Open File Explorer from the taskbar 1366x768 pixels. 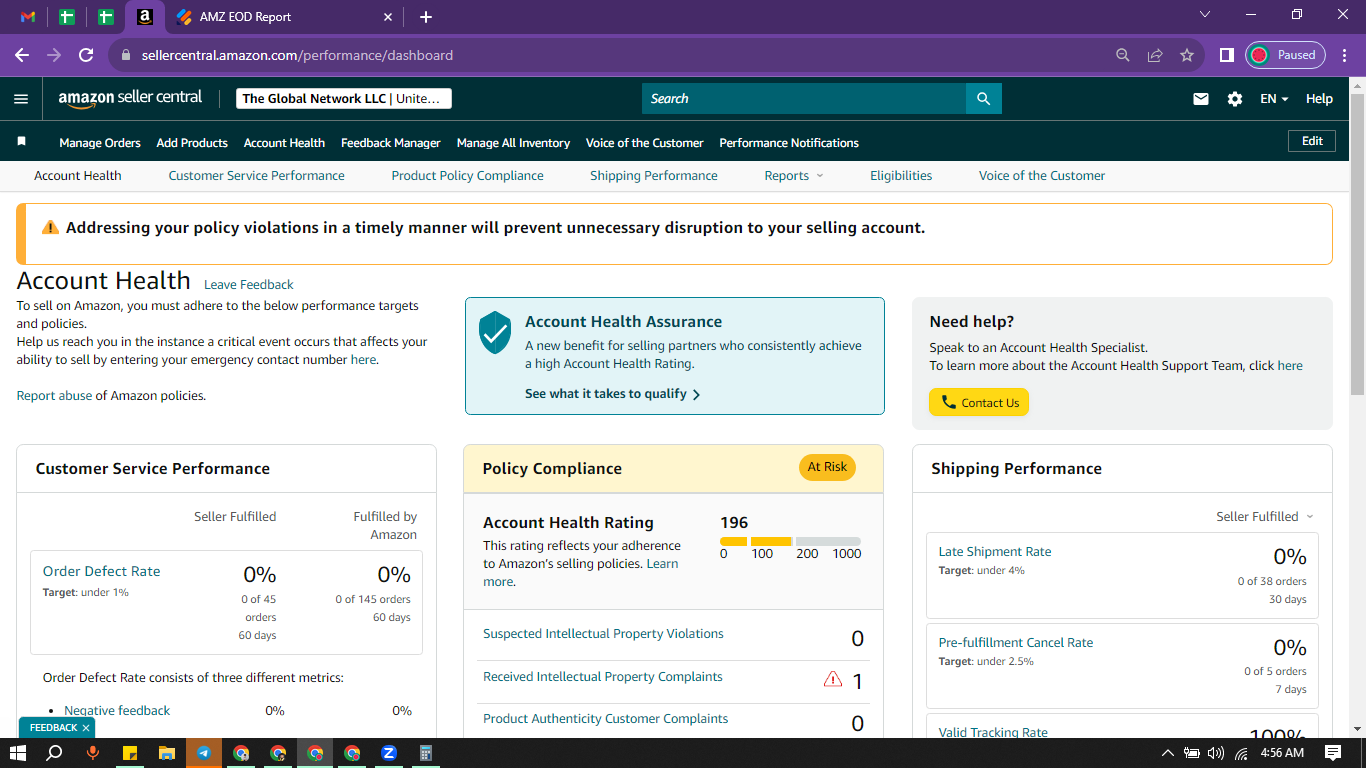click(x=166, y=753)
